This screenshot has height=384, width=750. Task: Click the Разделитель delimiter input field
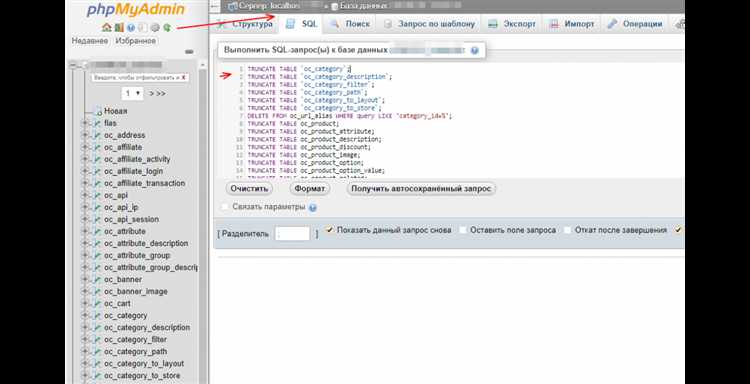click(293, 234)
